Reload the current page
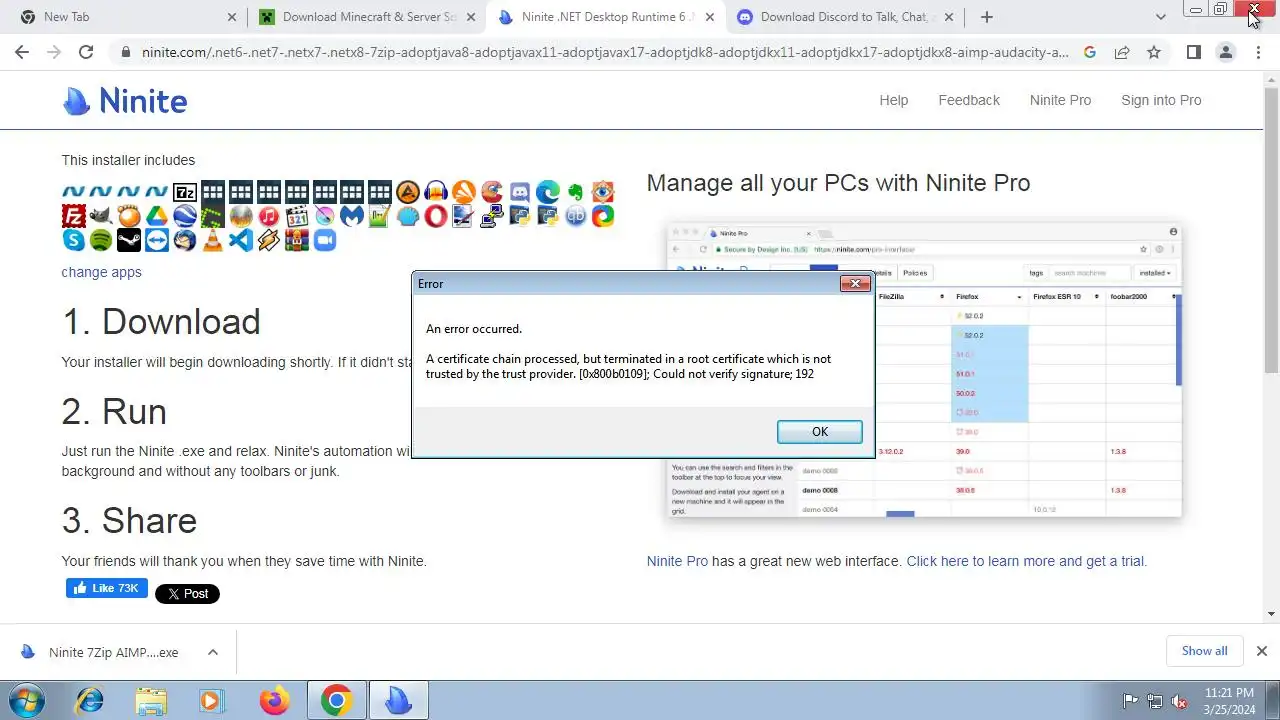This screenshot has width=1280, height=720. pos(86,52)
